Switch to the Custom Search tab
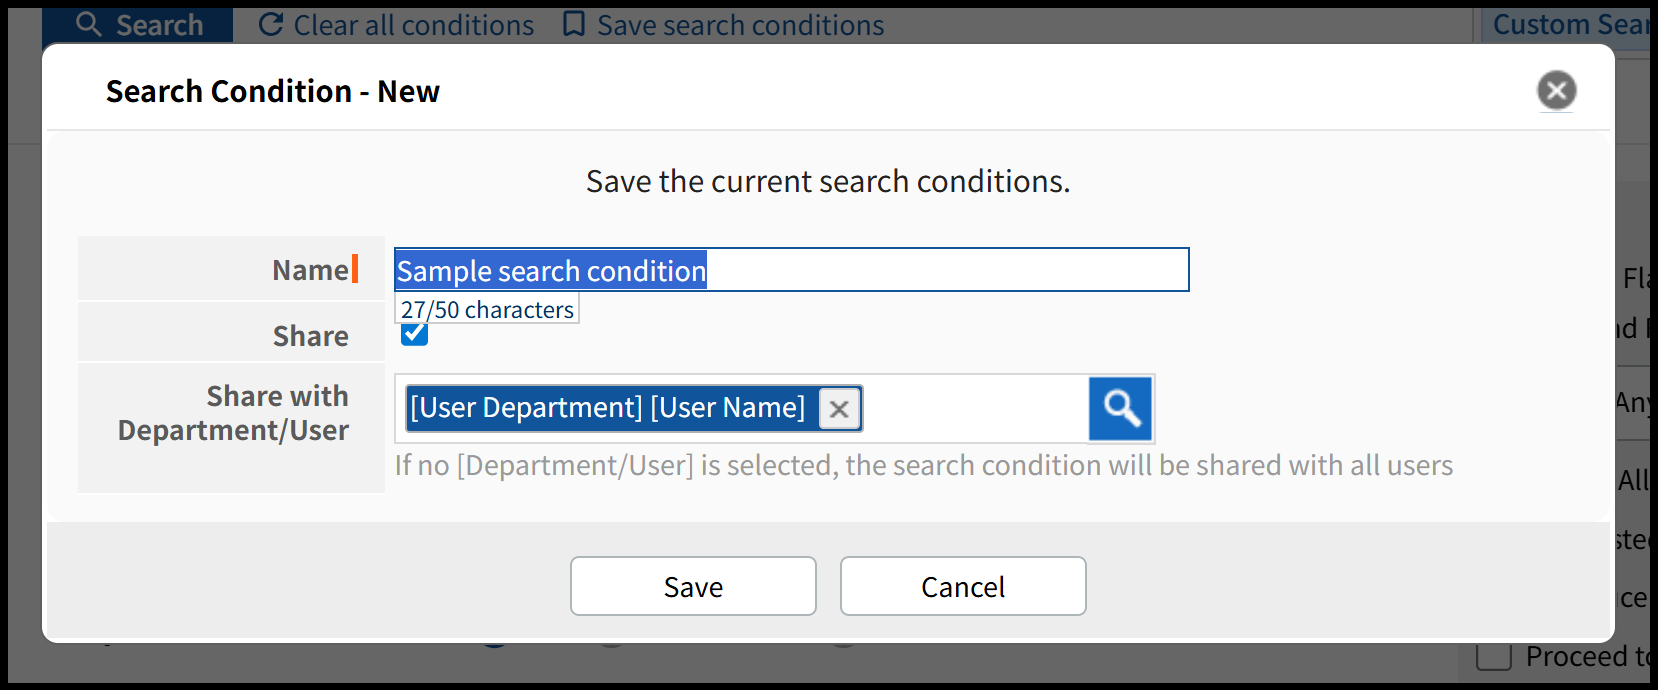1658x690 pixels. point(1570,24)
